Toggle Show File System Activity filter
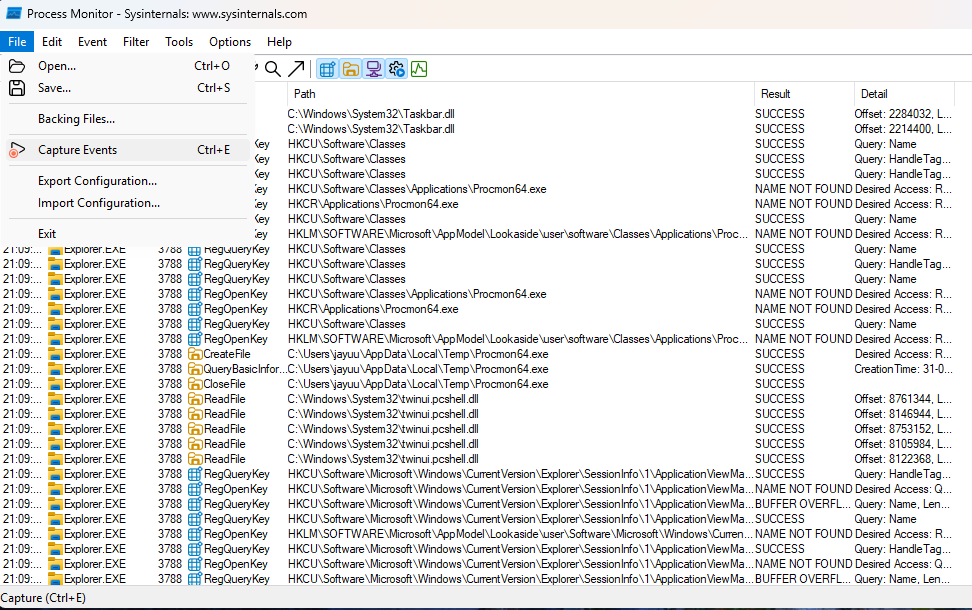This screenshot has width=972, height=610. tap(351, 69)
